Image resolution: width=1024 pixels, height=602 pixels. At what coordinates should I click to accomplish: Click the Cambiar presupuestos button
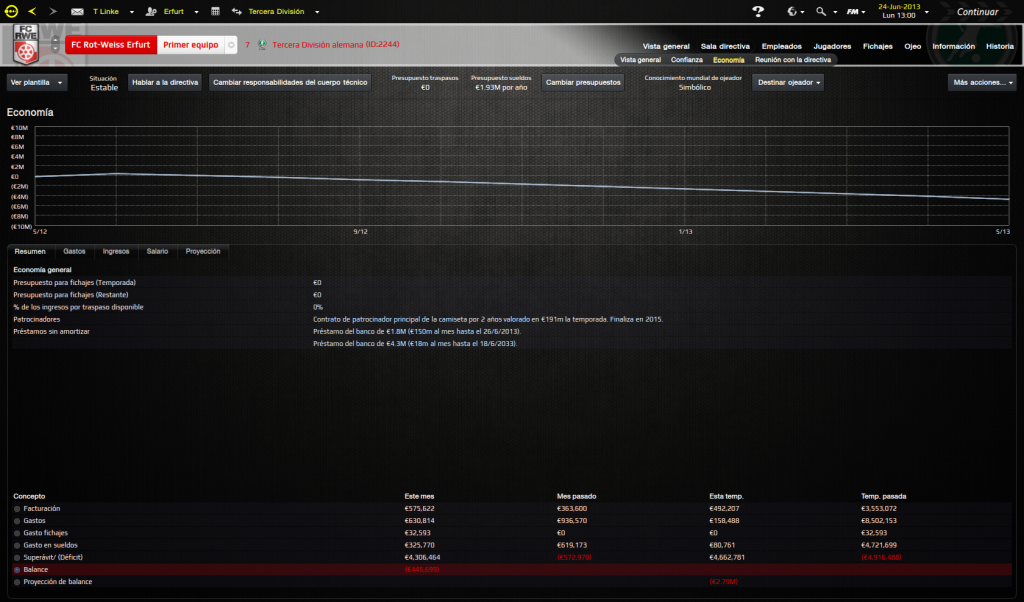[x=583, y=82]
